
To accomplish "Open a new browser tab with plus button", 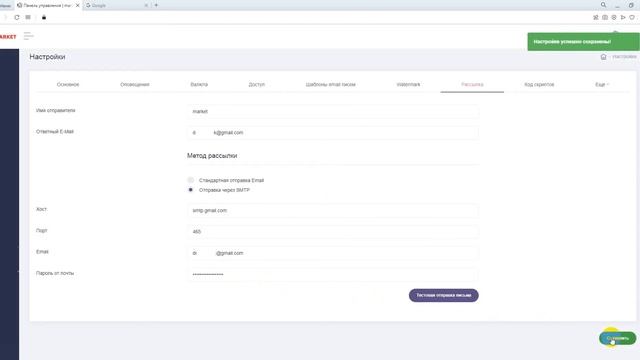I will tap(156, 5).
